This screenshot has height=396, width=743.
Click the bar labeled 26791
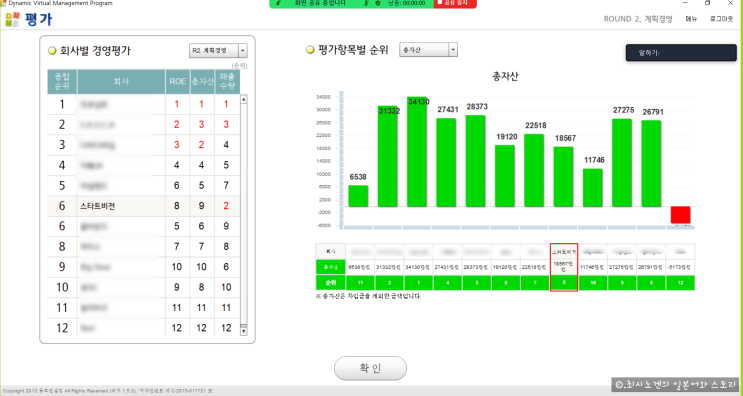click(652, 163)
